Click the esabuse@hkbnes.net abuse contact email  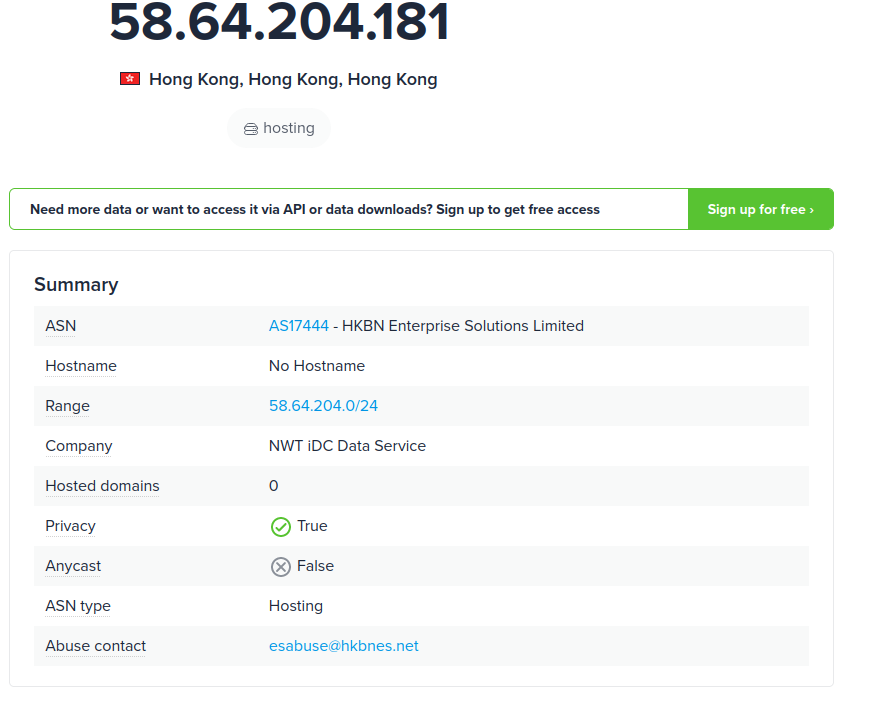pyautogui.click(x=343, y=646)
